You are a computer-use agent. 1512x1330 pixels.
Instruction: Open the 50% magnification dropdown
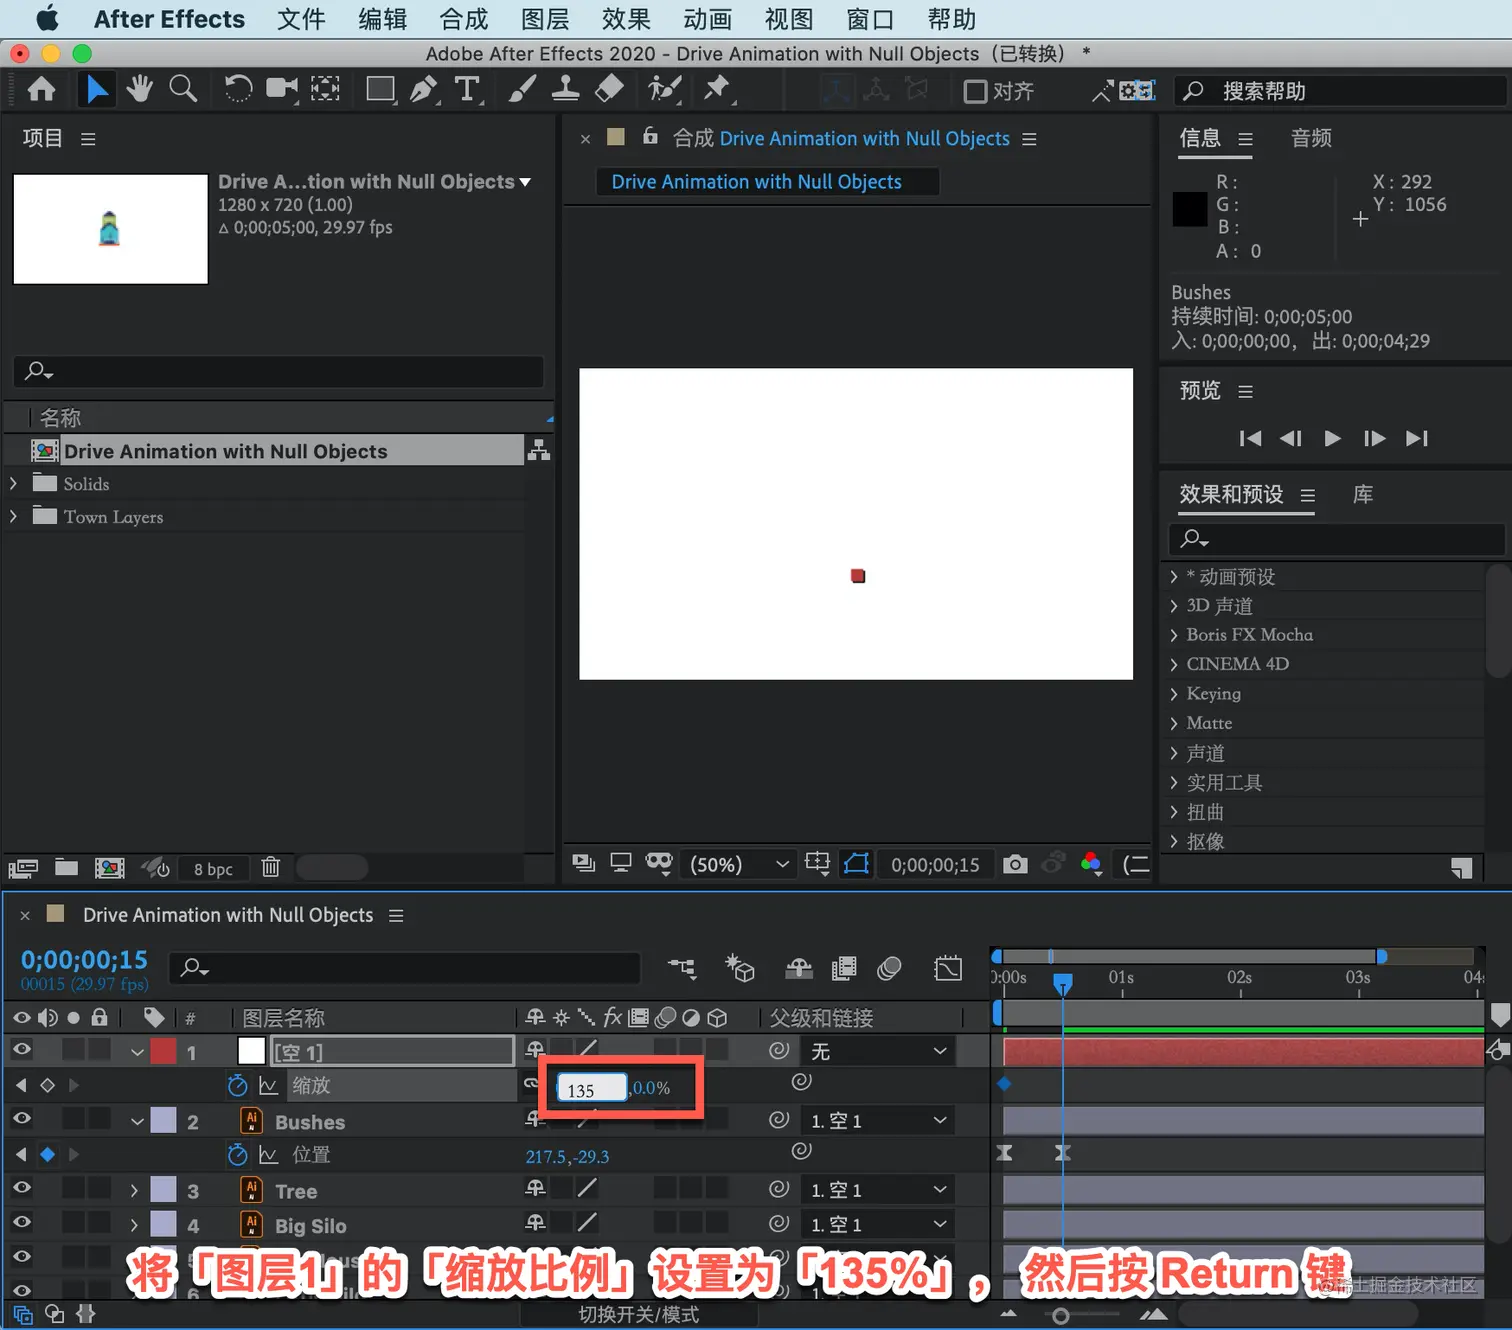click(739, 864)
